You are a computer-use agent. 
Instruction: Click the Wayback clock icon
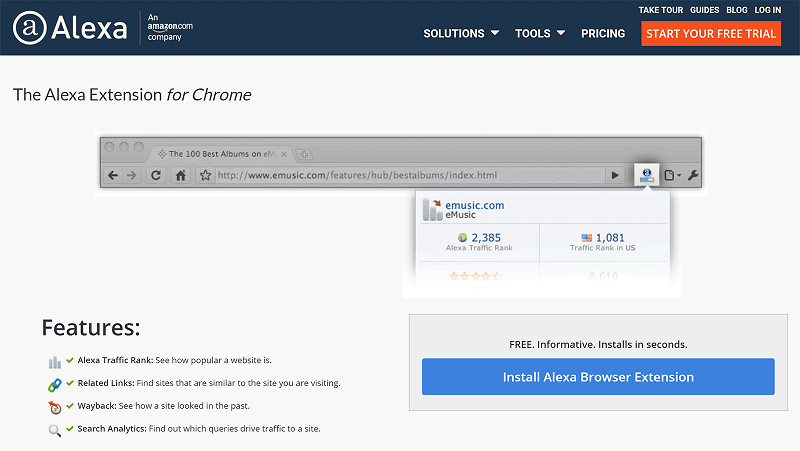click(x=55, y=408)
